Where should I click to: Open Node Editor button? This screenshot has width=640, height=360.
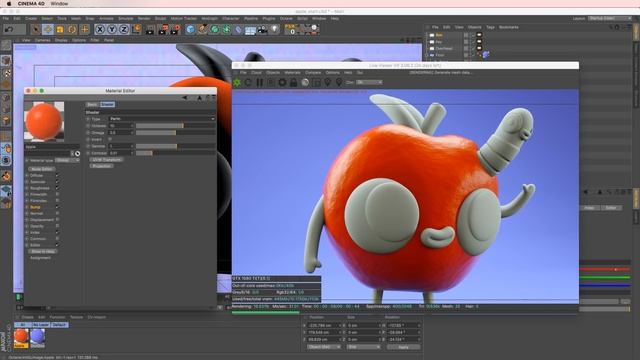click(x=42, y=169)
